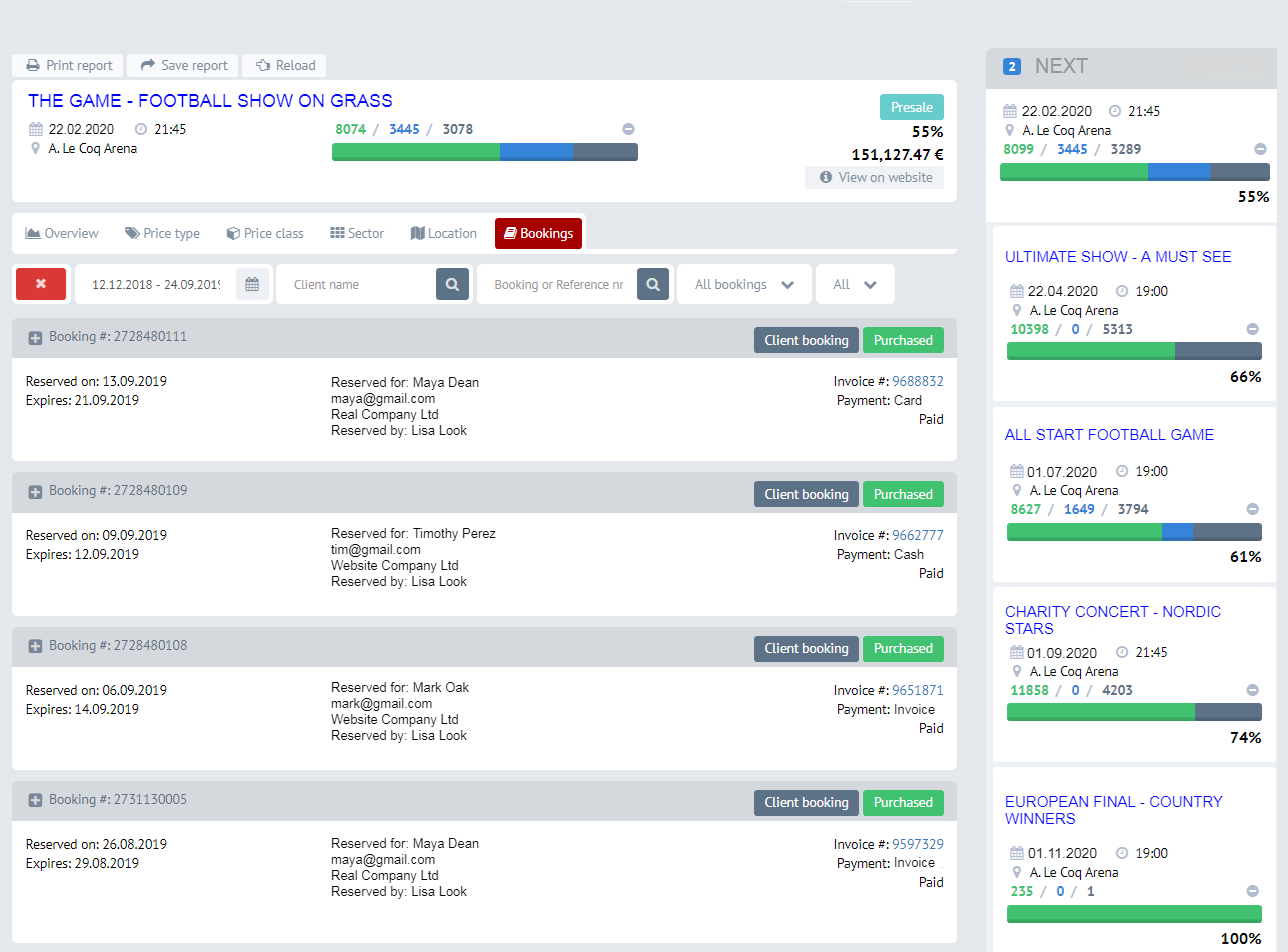Click the printer icon on Print report

click(34, 64)
